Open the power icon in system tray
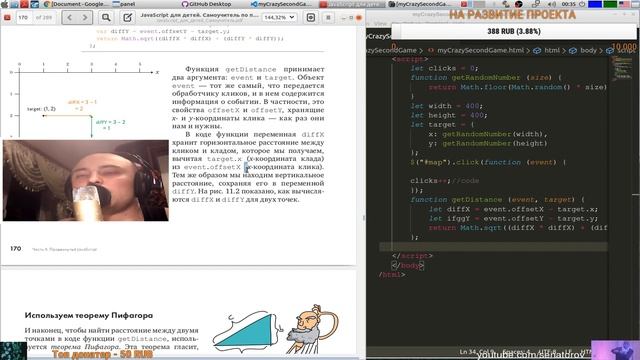 [582, 4]
